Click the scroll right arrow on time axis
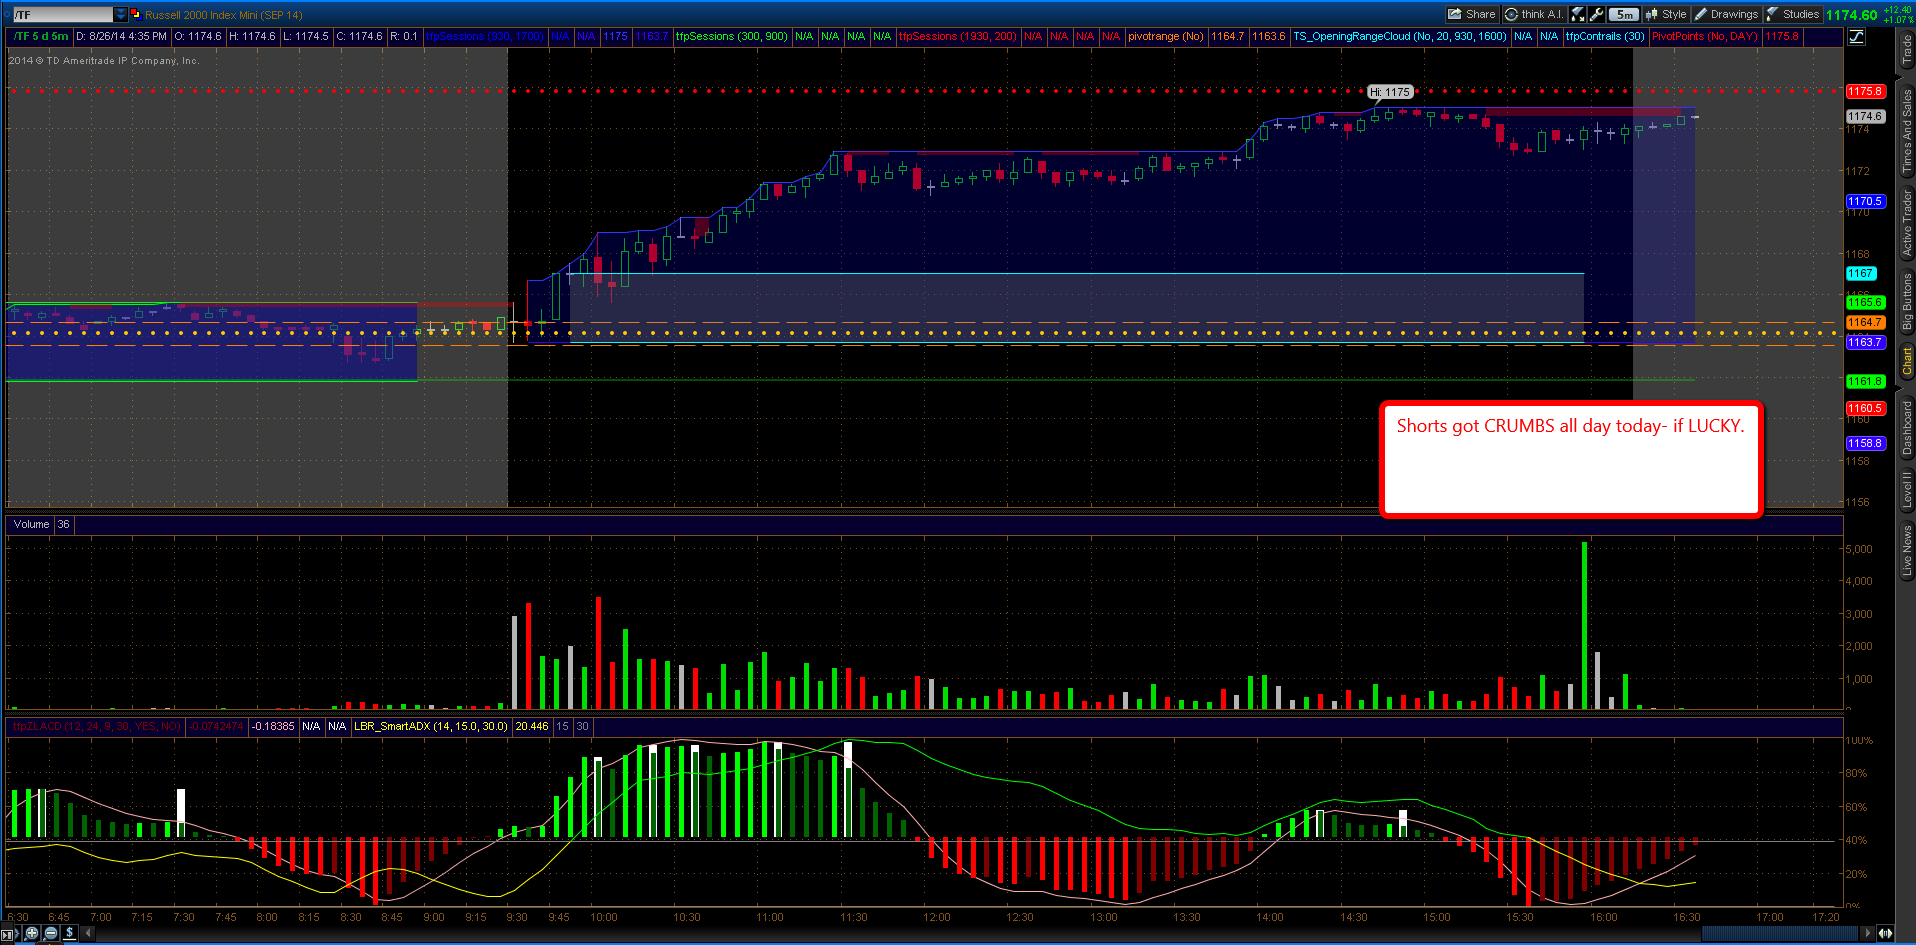This screenshot has width=1916, height=945. pyautogui.click(x=1866, y=933)
